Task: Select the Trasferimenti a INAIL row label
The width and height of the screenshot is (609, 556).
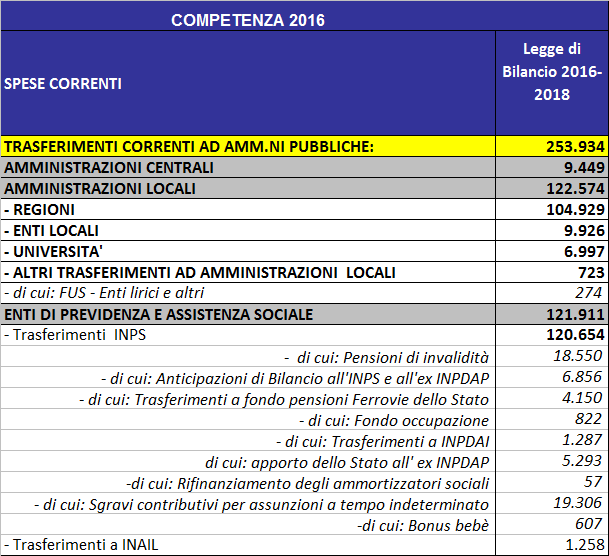Action: [73, 546]
